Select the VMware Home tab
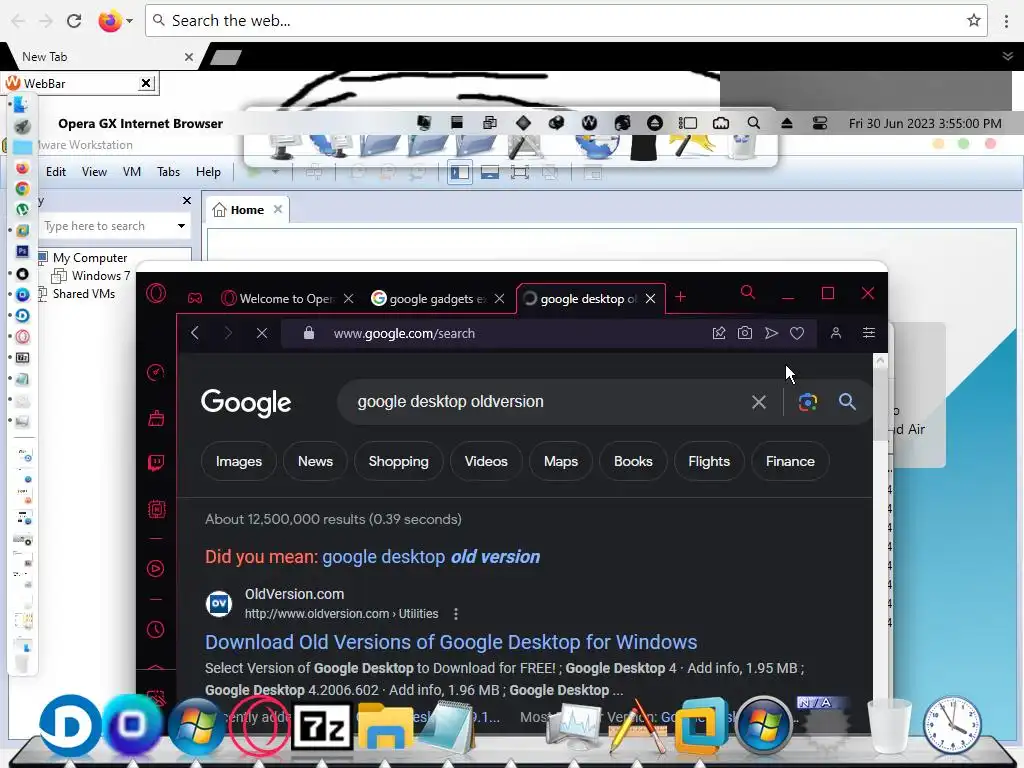 [x=247, y=210]
